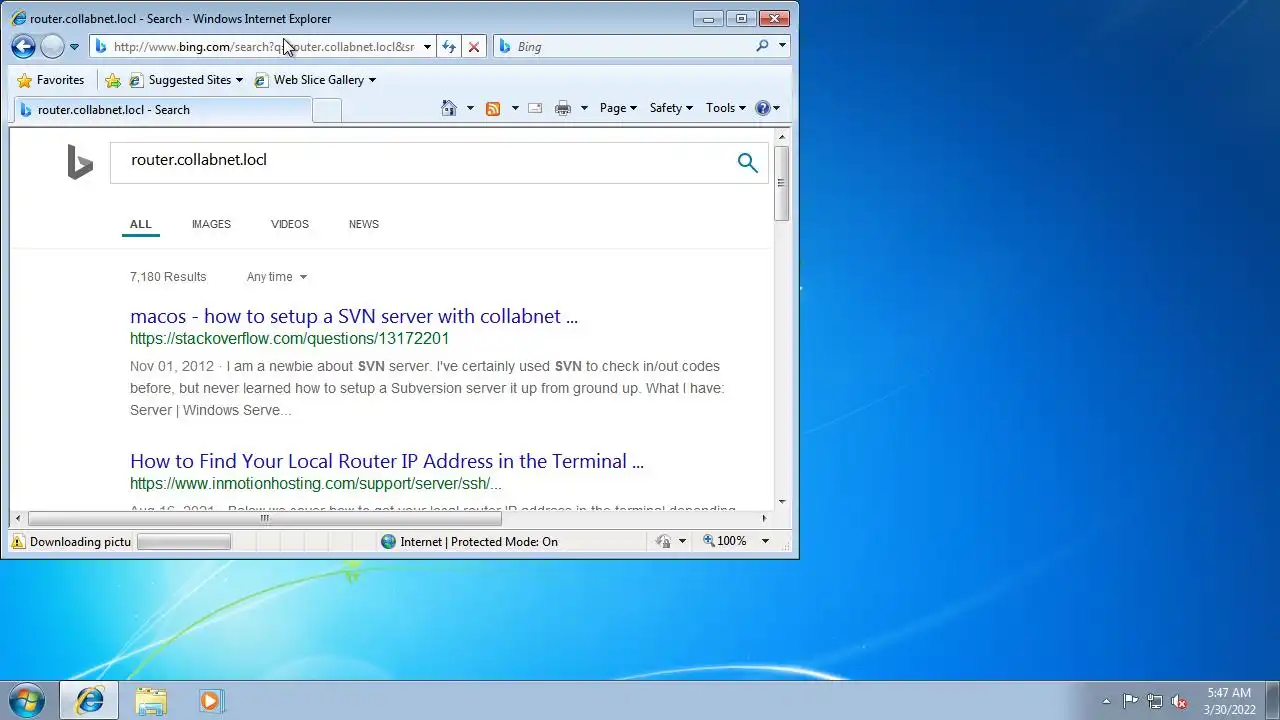Go back with the Back arrow button
The width and height of the screenshot is (1280, 720).
pyautogui.click(x=23, y=46)
